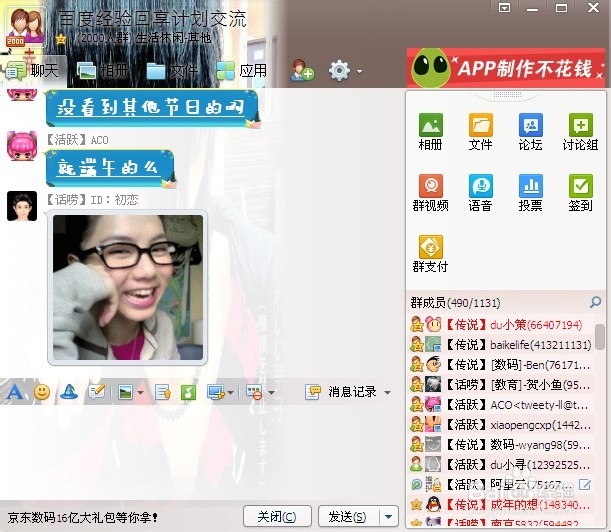Select member [数码]-Ben
The height and width of the screenshot is (532, 611).
click(502, 365)
